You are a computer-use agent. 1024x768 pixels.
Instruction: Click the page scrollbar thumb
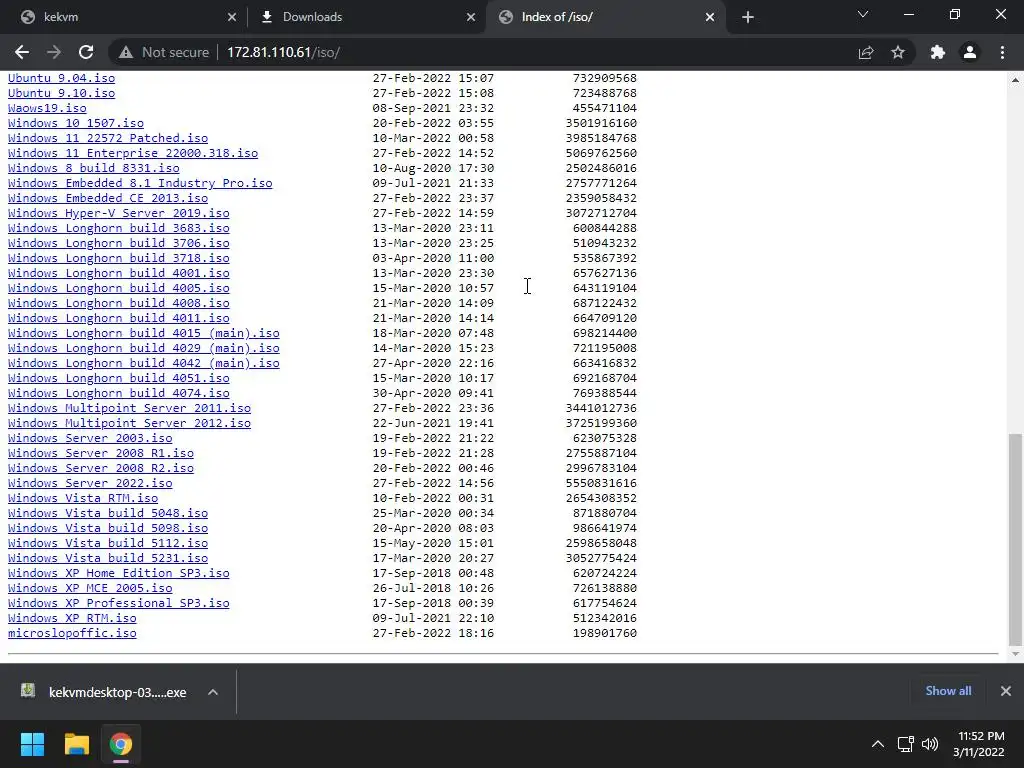(1015, 539)
